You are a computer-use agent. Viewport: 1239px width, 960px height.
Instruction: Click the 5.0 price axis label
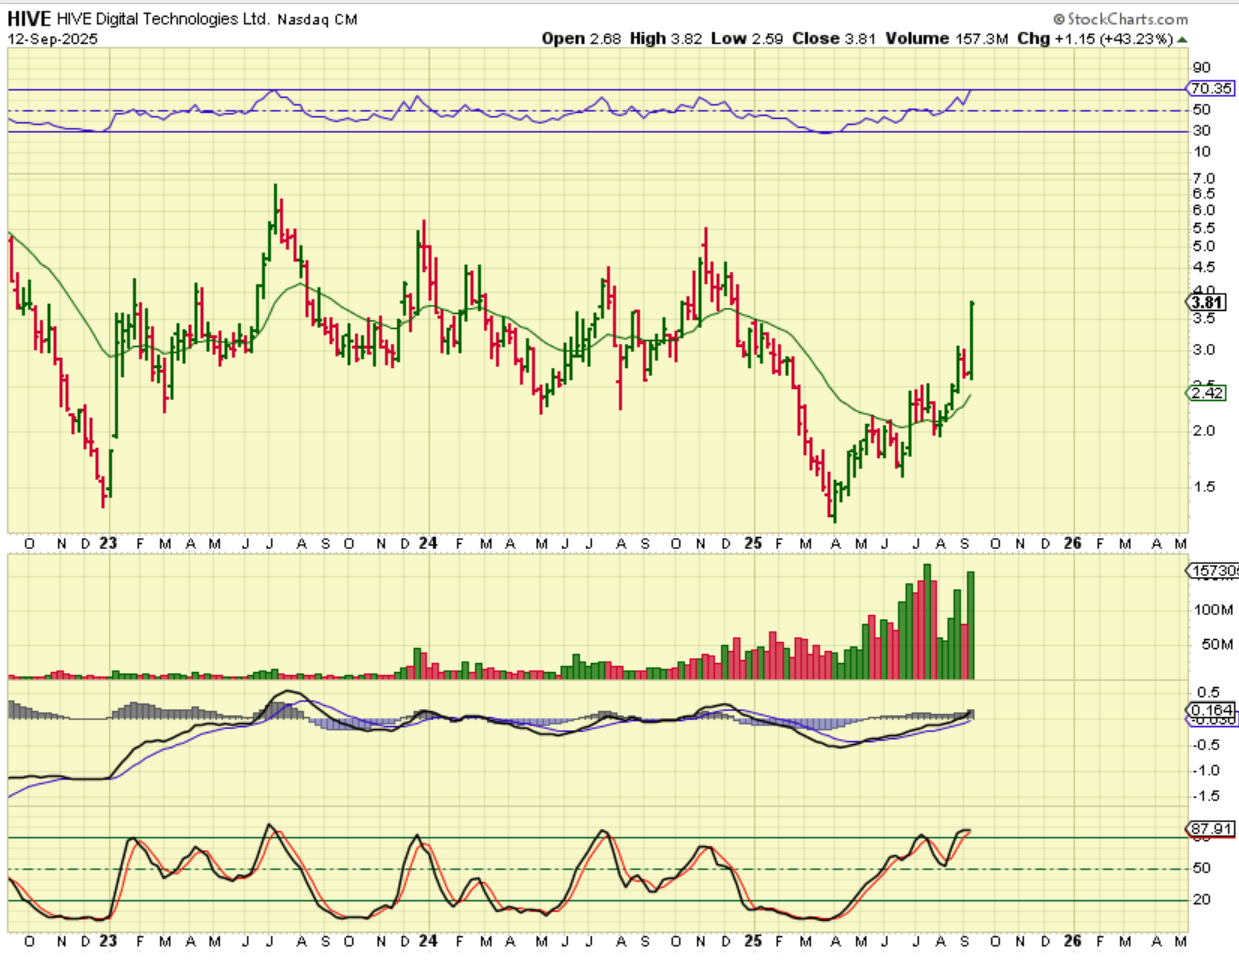point(1203,246)
